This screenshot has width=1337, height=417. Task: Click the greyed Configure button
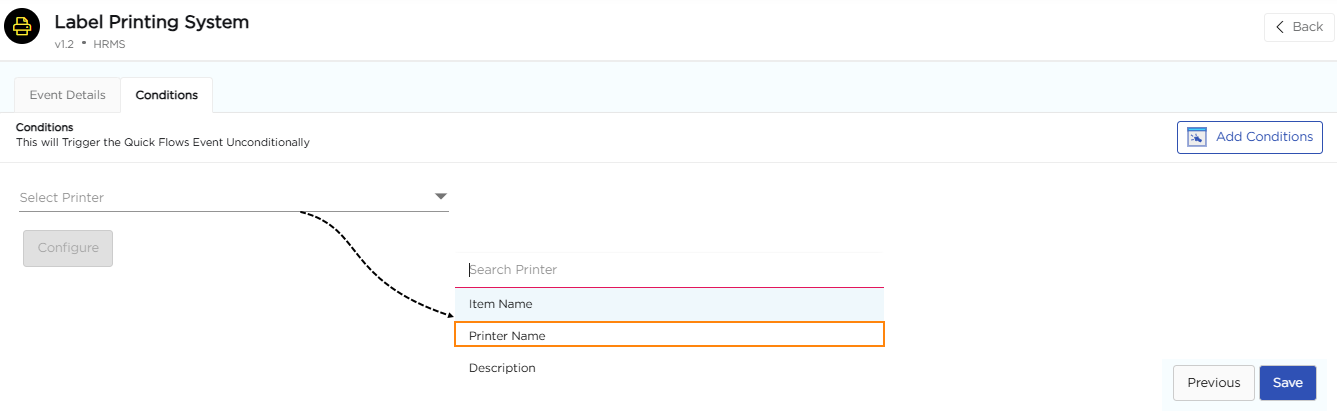[68, 248]
